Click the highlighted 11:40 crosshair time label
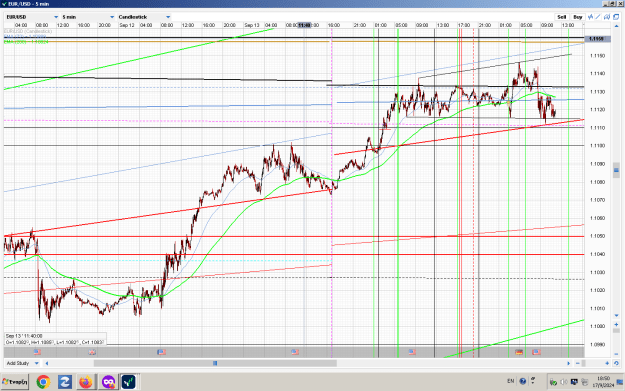Image resolution: width=625 pixels, height=391 pixels. pos(305,25)
